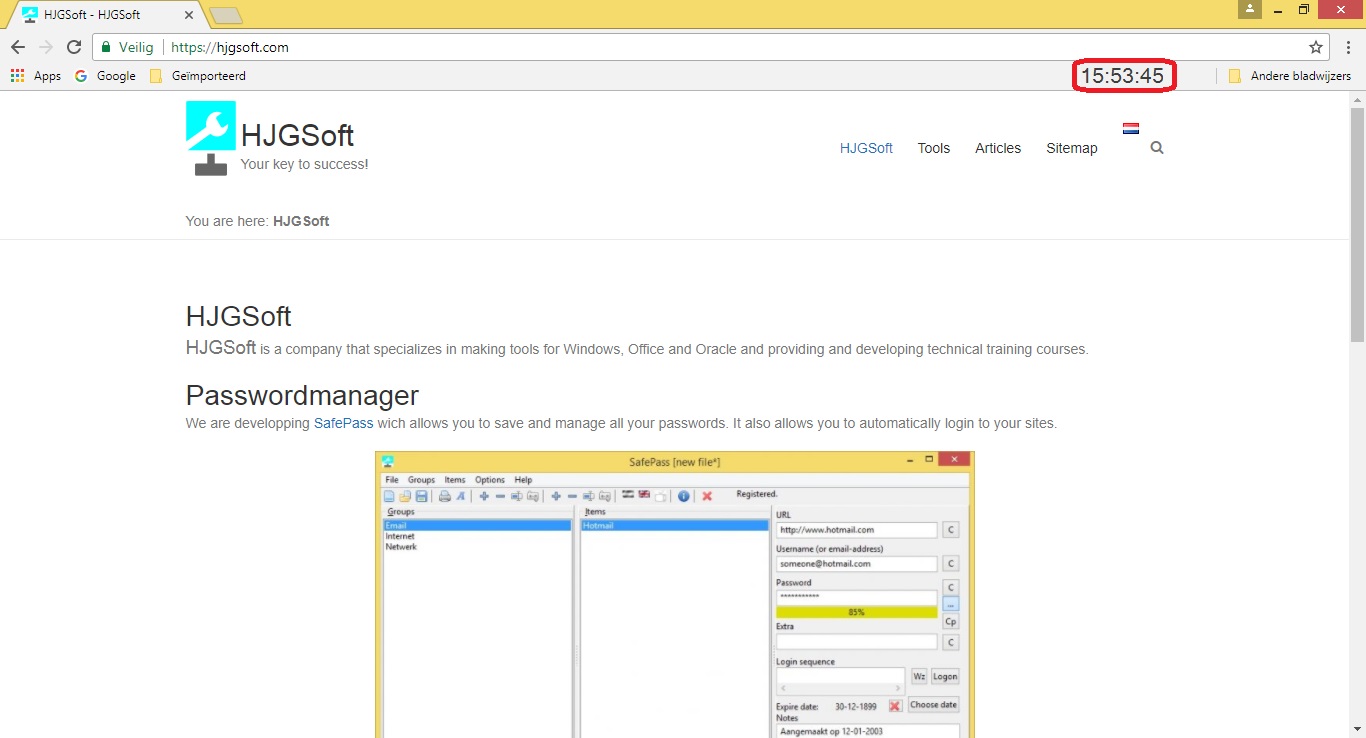Open Google bookmark in bookmarks bar
Image resolution: width=1366 pixels, height=738 pixels.
pyautogui.click(x=106, y=76)
